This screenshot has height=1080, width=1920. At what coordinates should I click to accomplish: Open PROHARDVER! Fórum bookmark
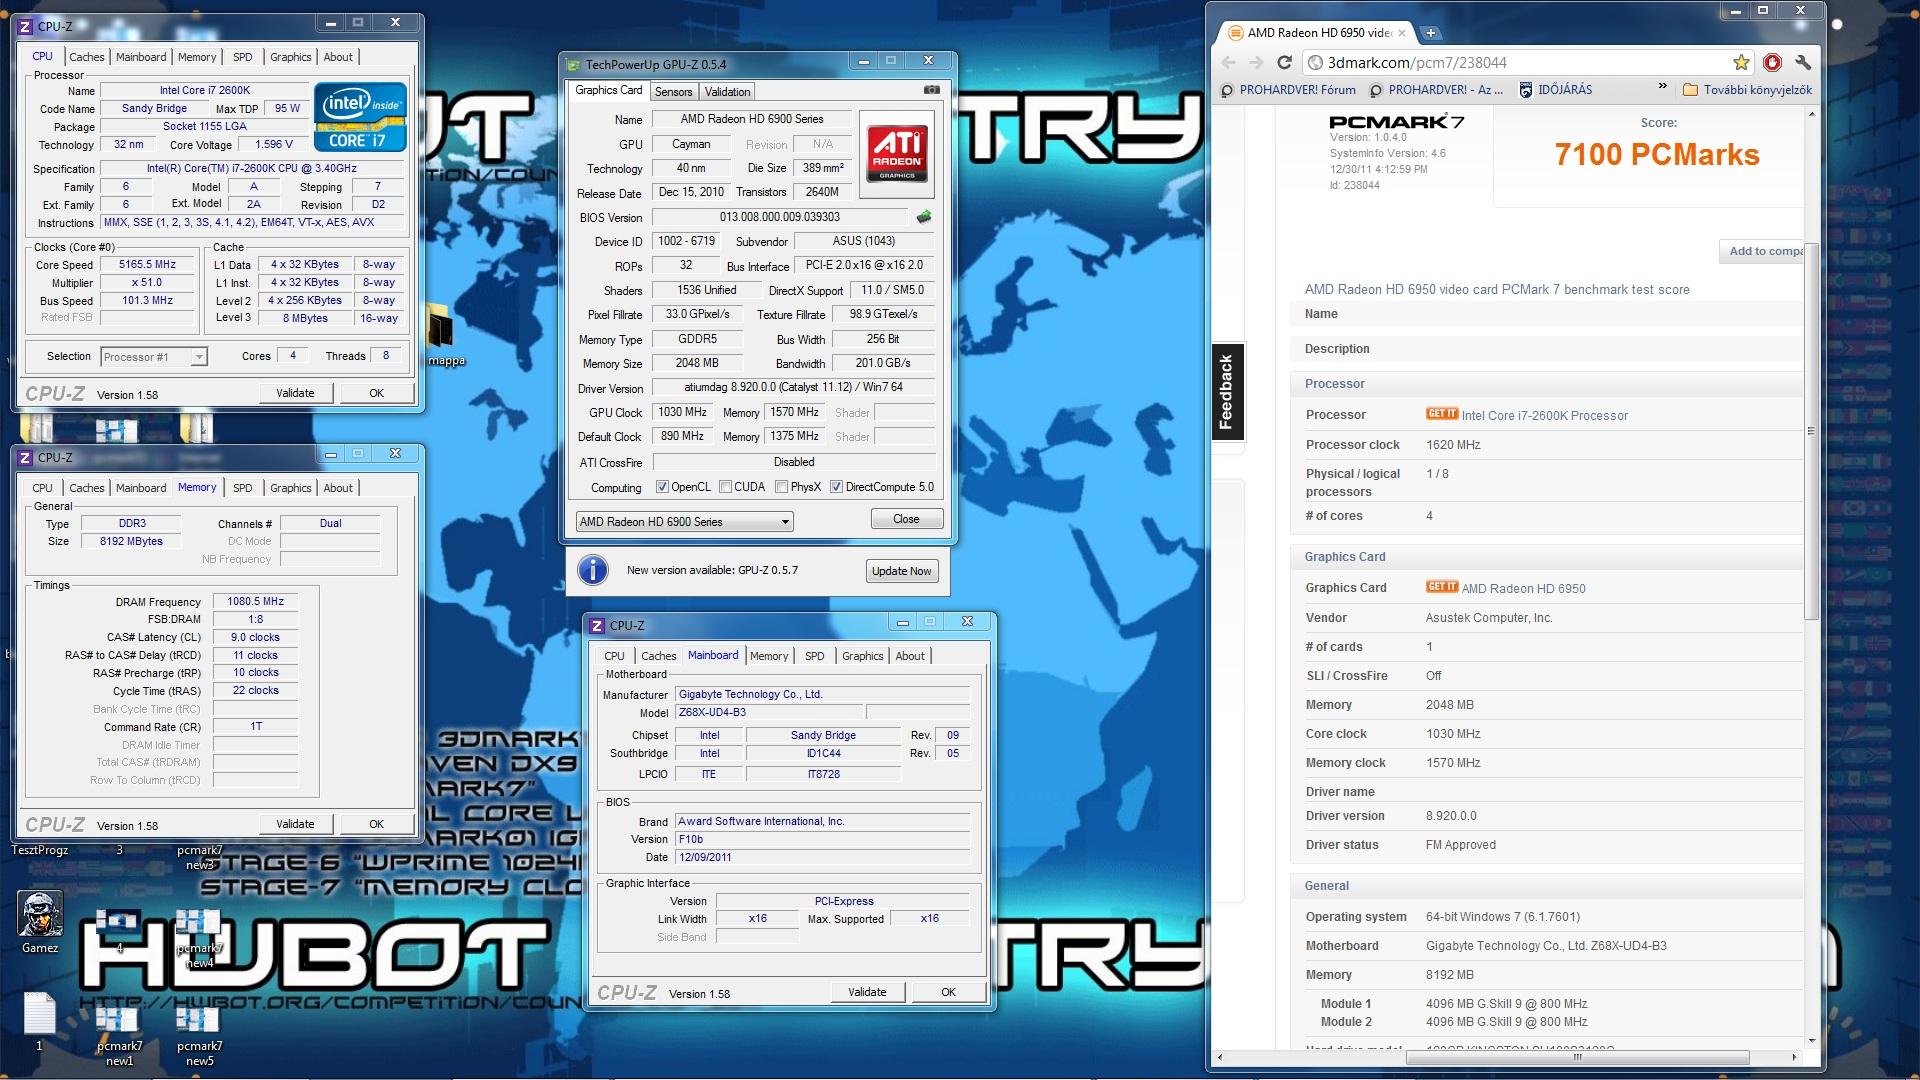[x=1288, y=90]
